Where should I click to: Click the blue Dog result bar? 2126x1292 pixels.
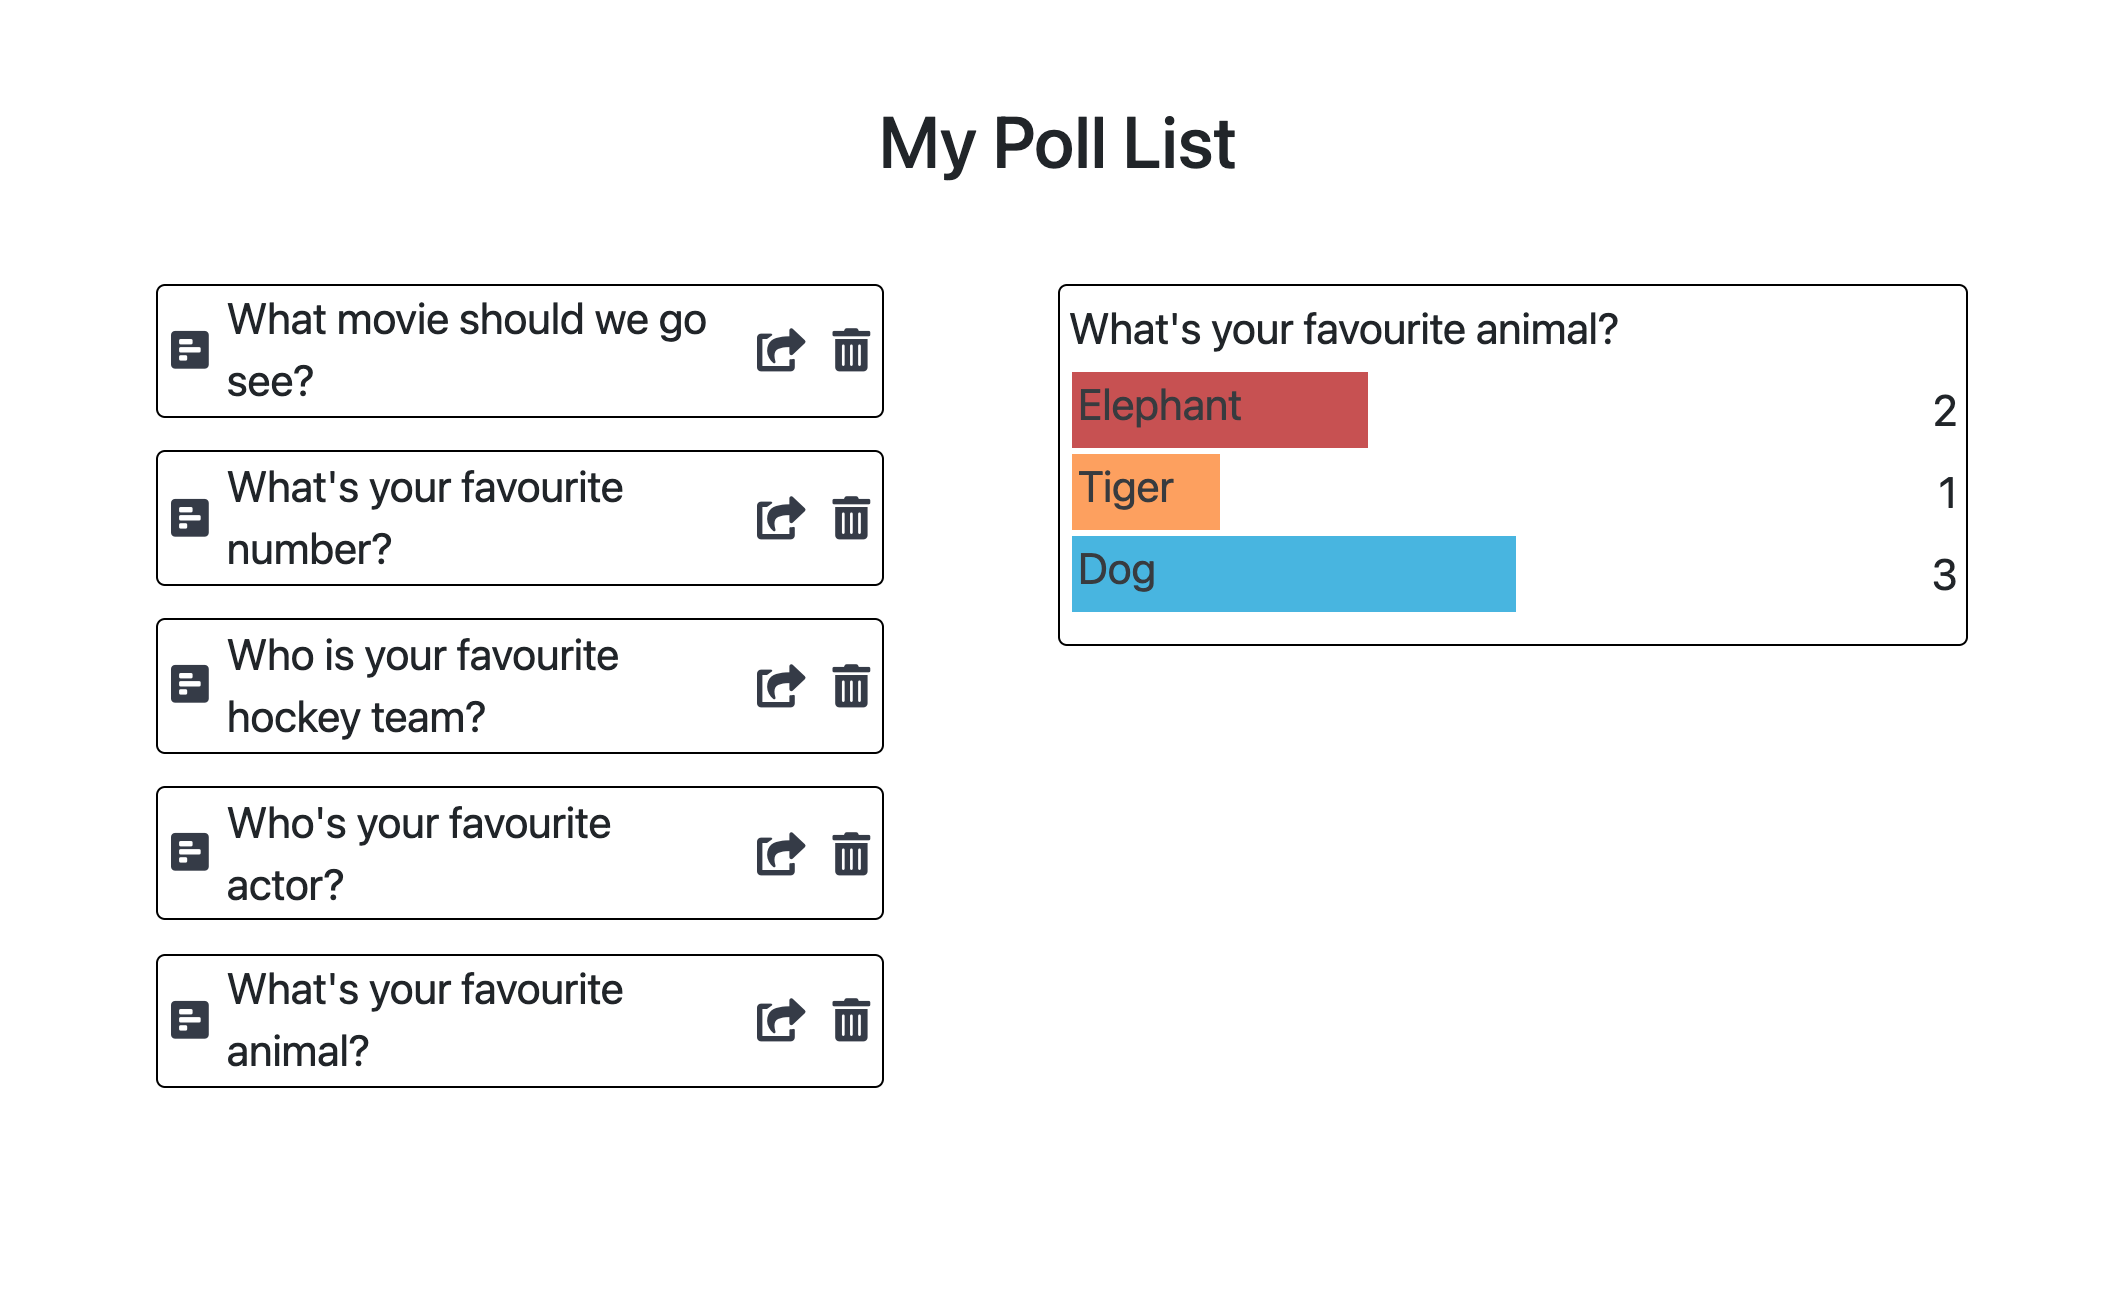(1293, 574)
